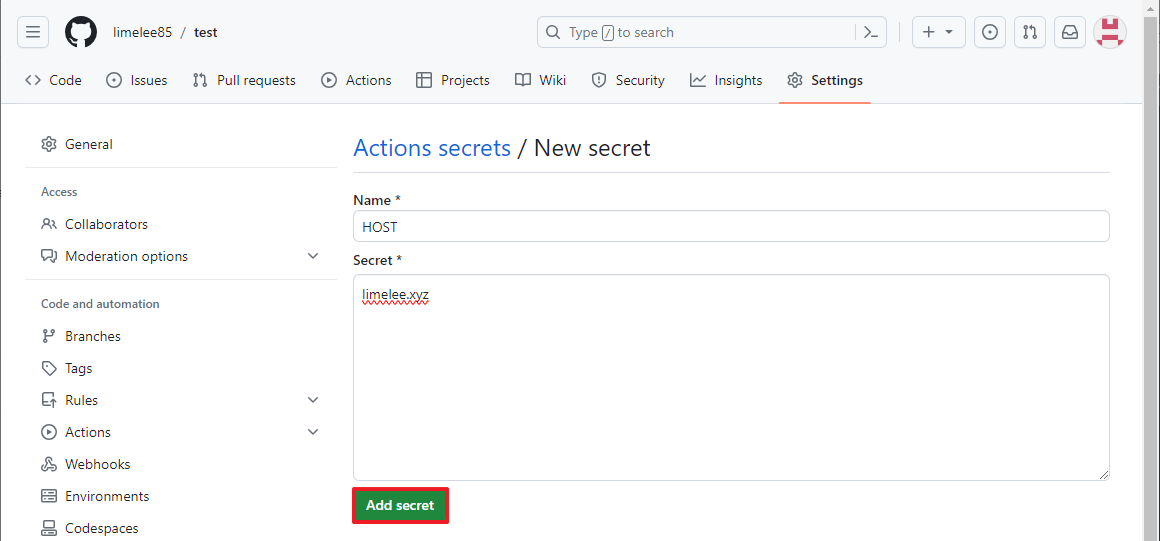Click the Webhooks icon

(49, 464)
